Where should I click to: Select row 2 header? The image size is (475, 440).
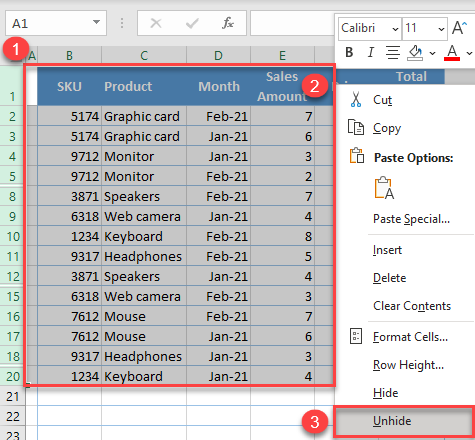[x=12, y=116]
